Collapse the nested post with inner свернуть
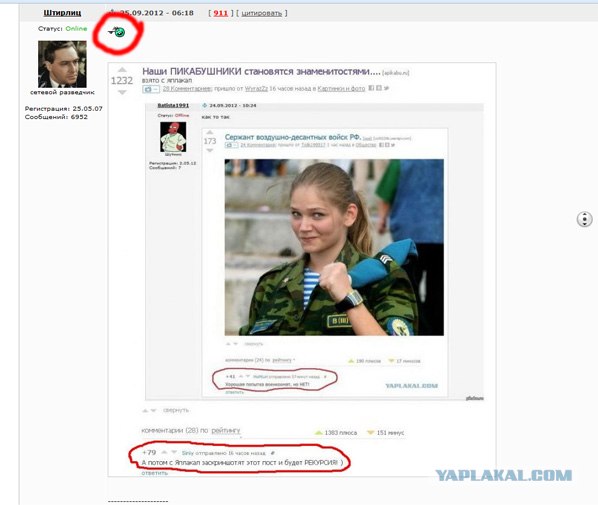Image resolution: width=598 pixels, height=505 pixels. pyautogui.click(x=254, y=344)
